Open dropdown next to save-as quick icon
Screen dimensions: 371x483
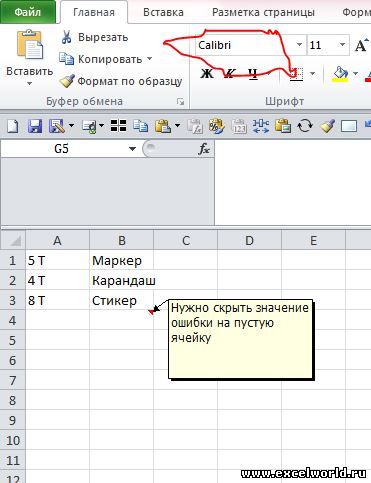tap(71, 126)
